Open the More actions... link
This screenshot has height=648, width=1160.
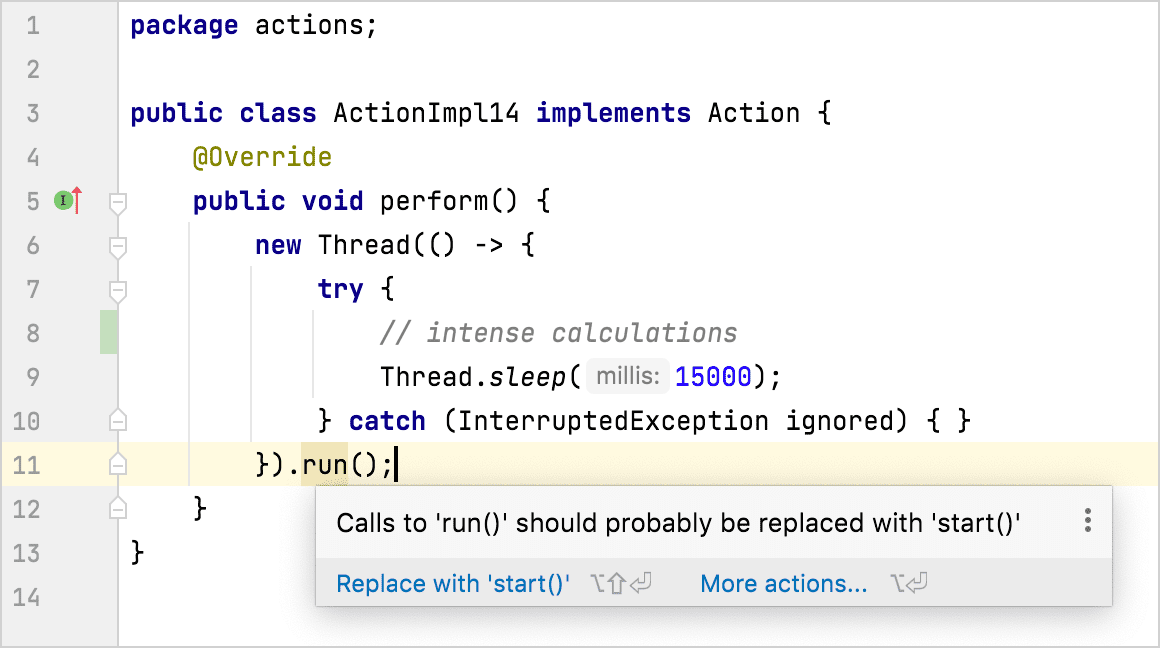coord(783,584)
